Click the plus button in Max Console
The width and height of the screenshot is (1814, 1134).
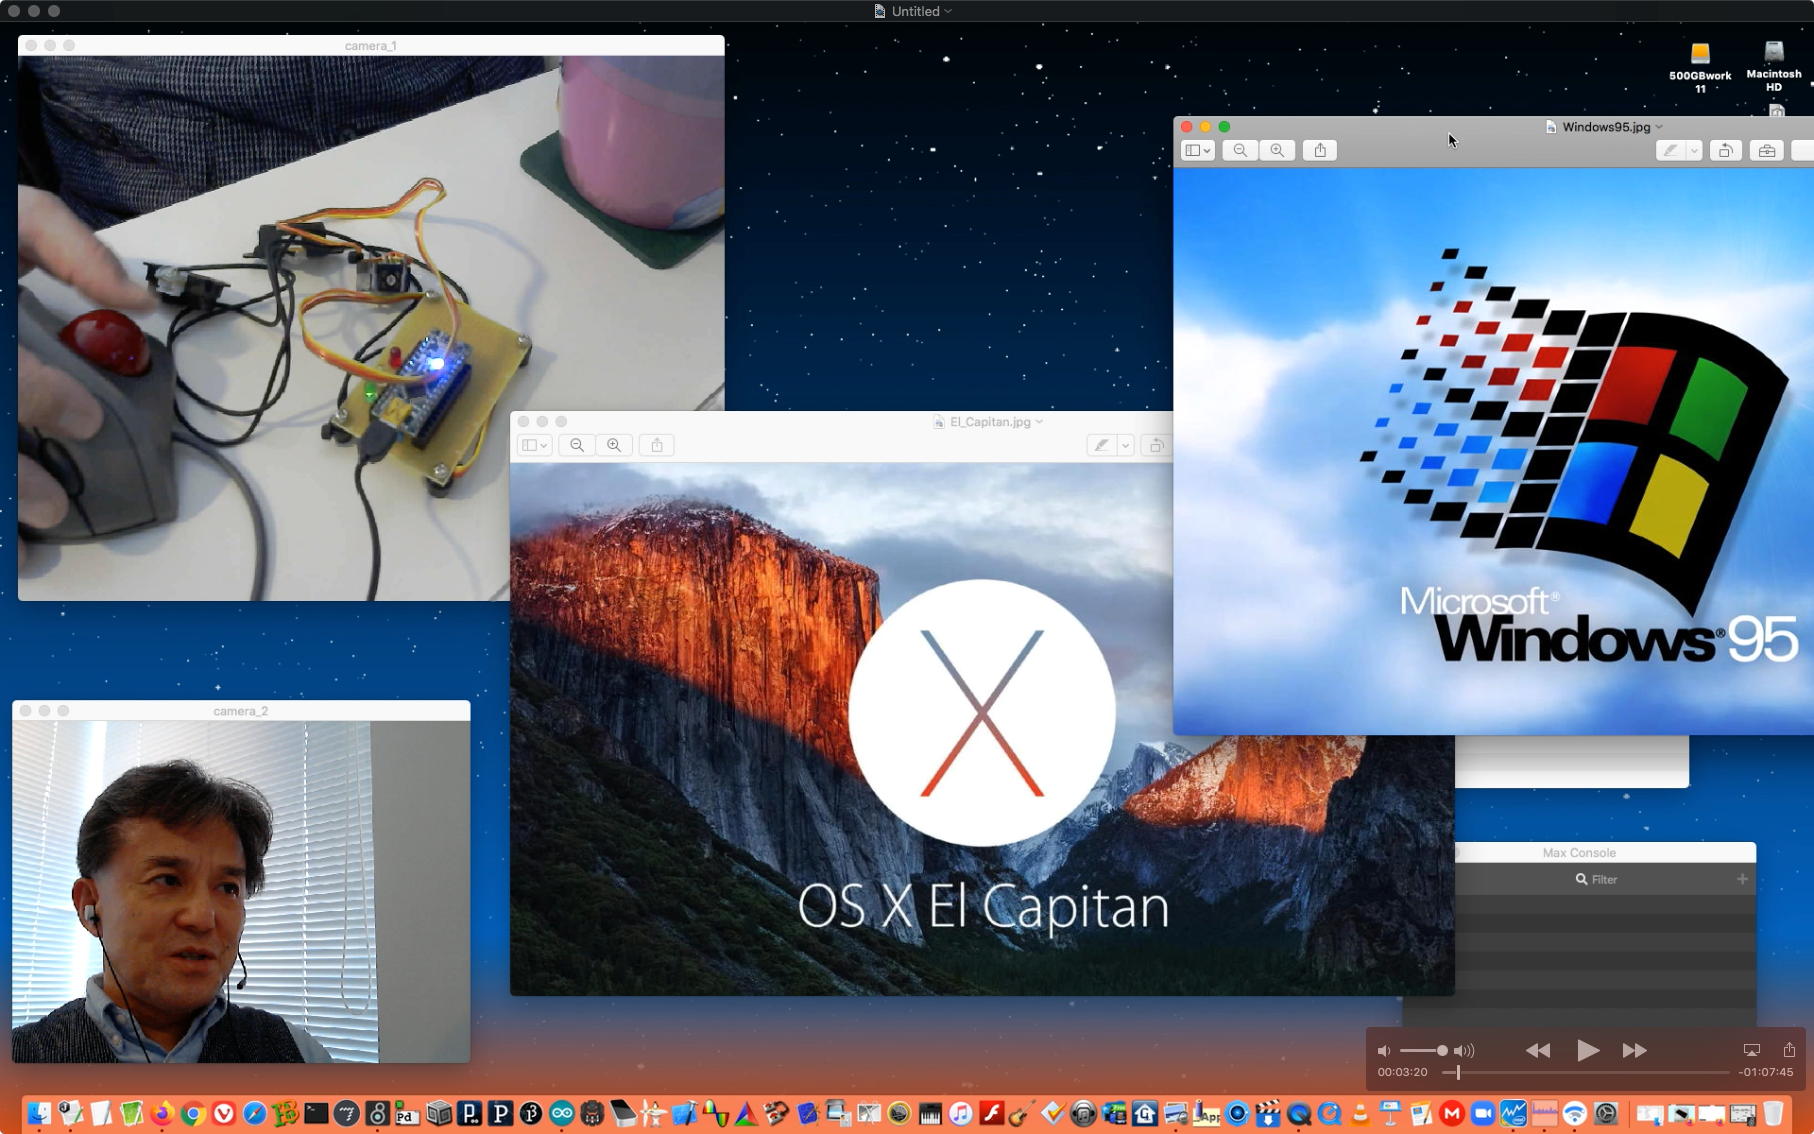[1742, 879]
